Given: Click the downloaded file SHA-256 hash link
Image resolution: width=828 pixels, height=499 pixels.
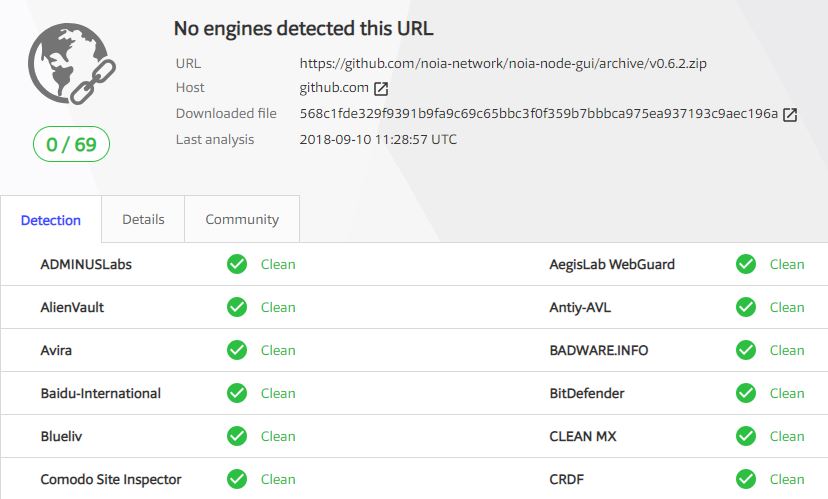Looking at the screenshot, I should click(539, 114).
